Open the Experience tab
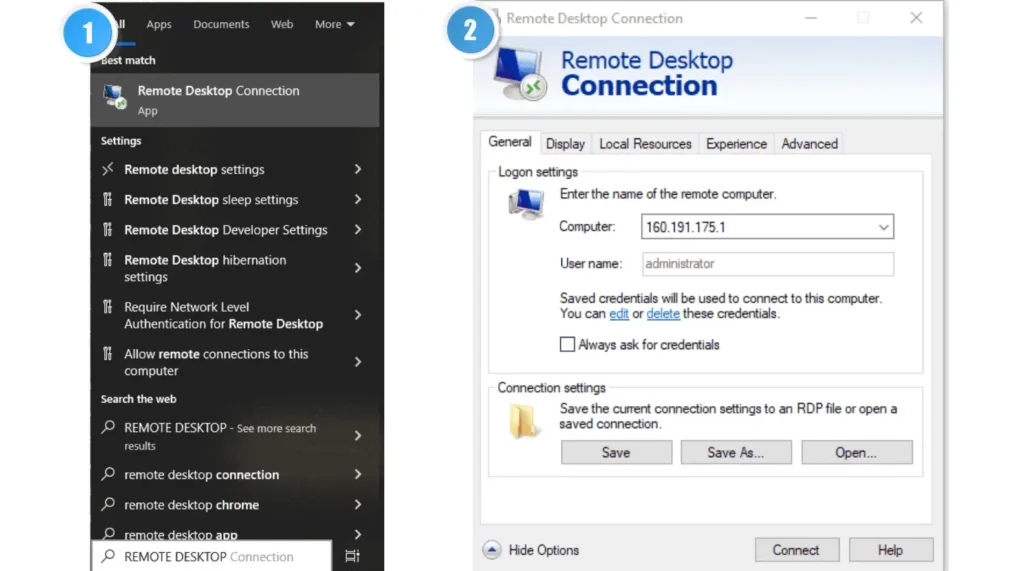 coord(736,144)
